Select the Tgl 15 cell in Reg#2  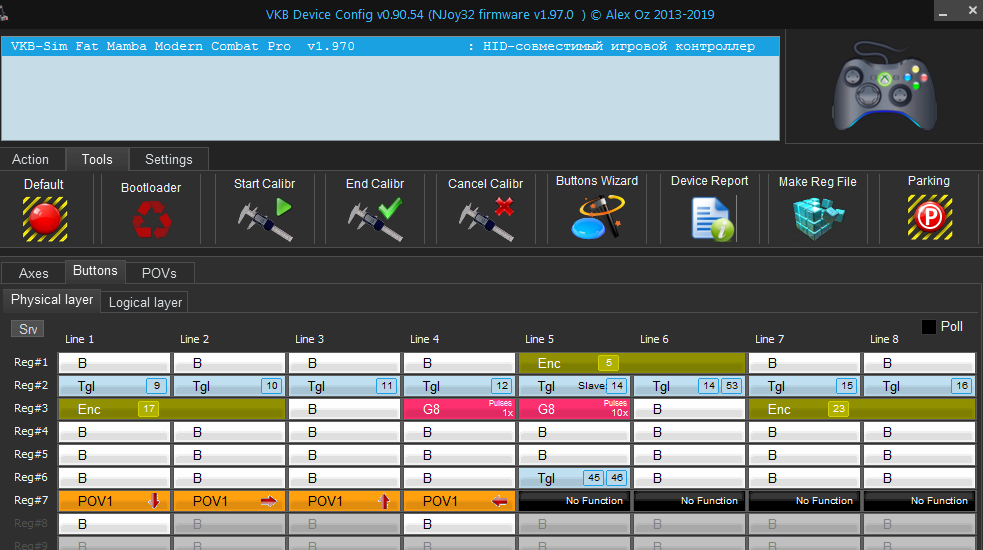(804, 386)
